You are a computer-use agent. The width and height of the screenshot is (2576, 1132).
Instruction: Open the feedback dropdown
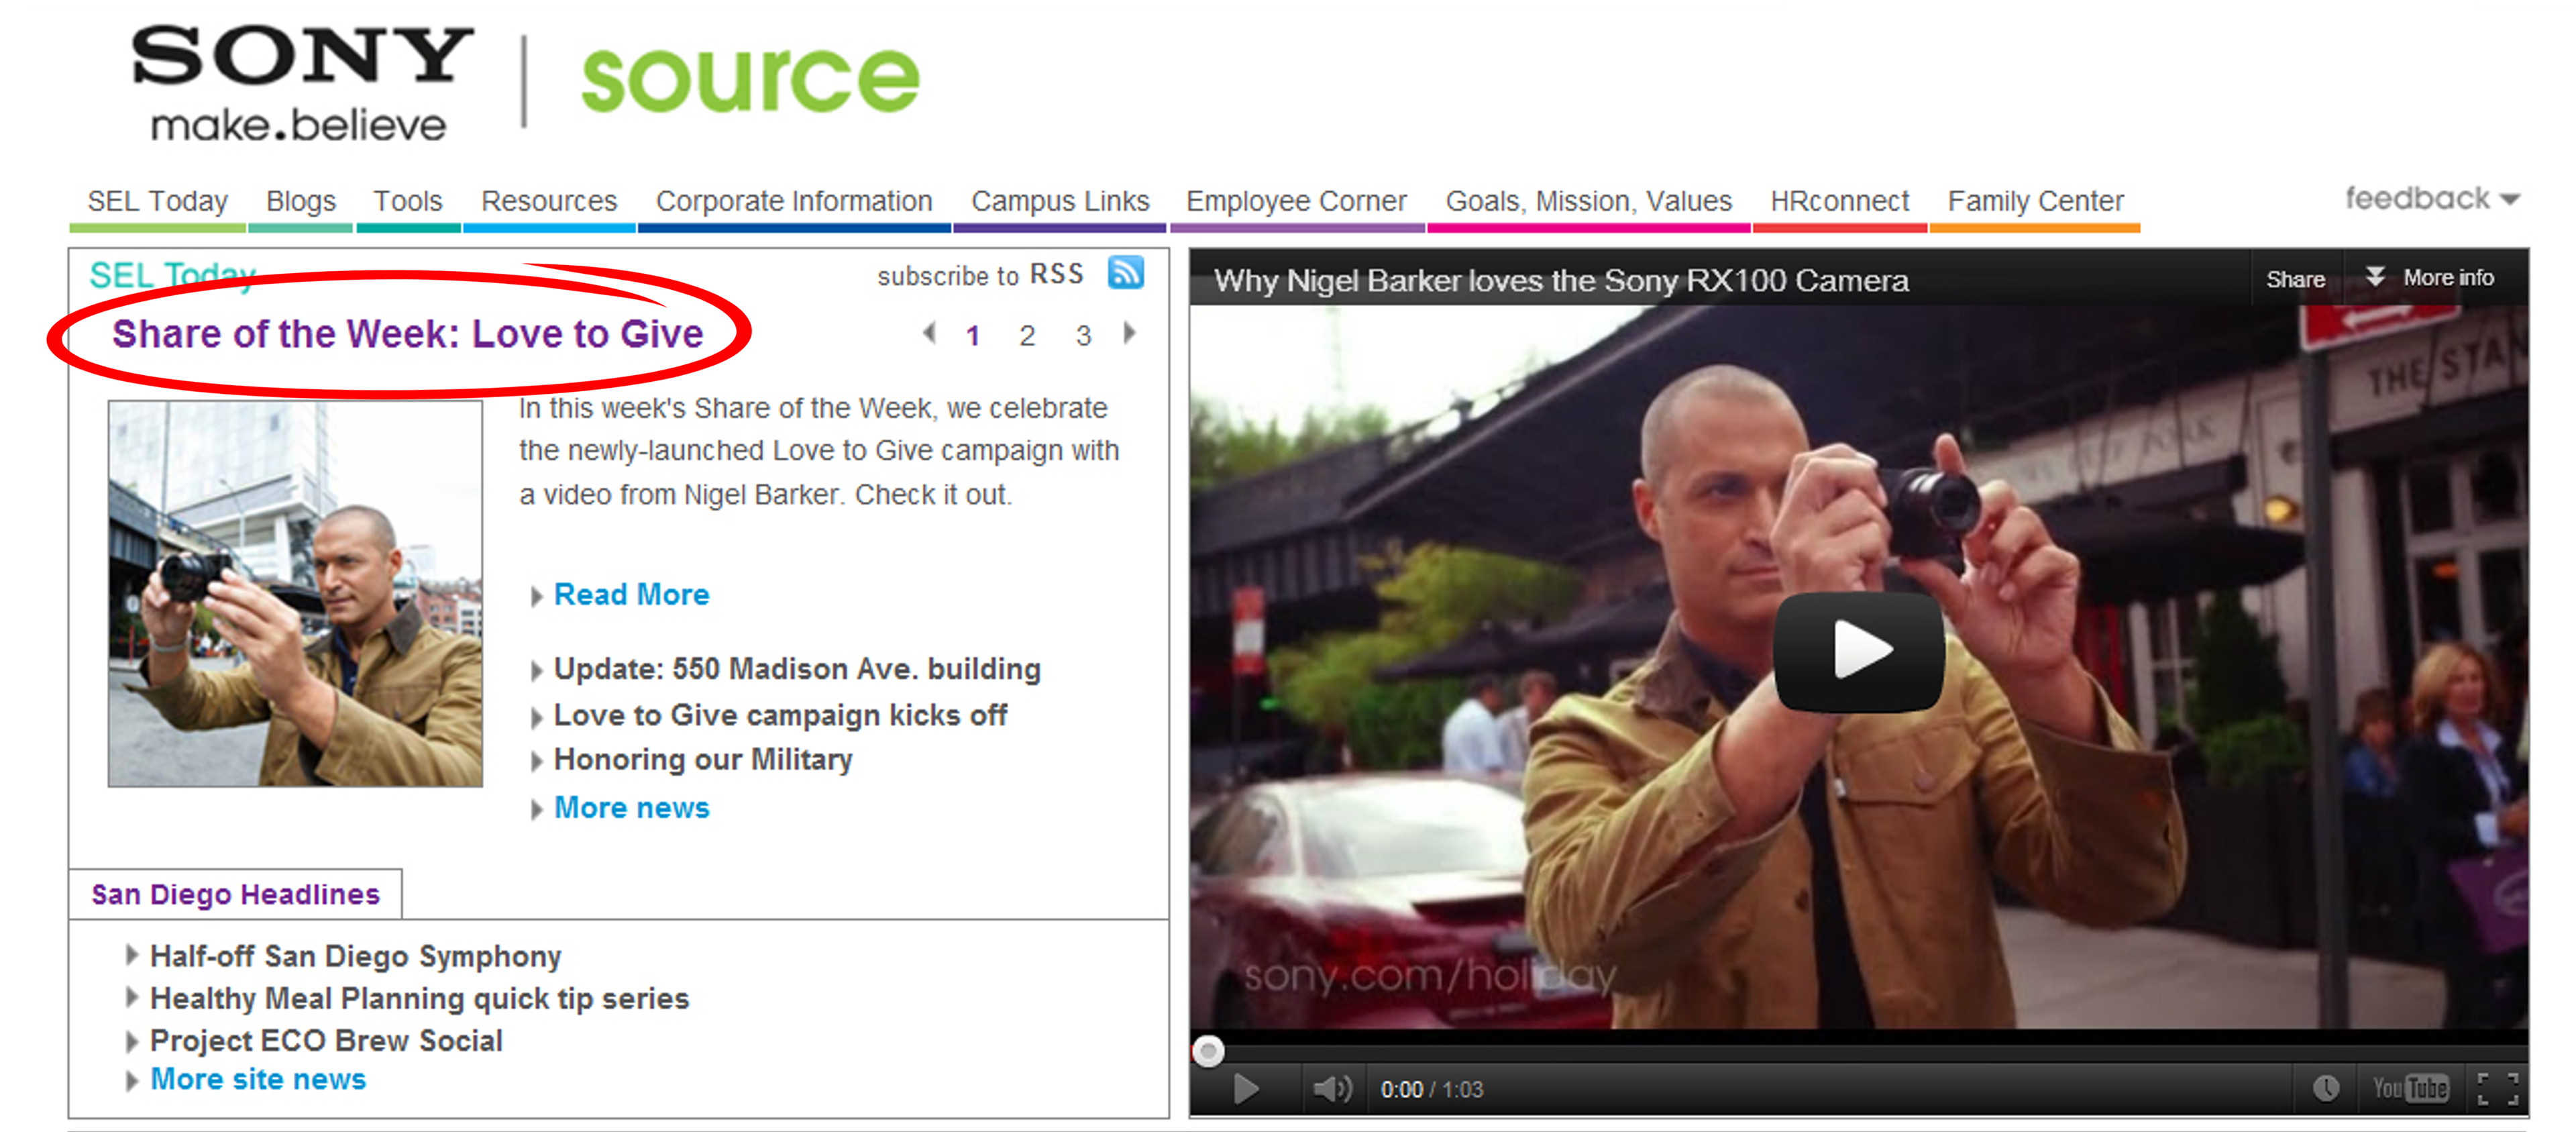[x=2432, y=198]
